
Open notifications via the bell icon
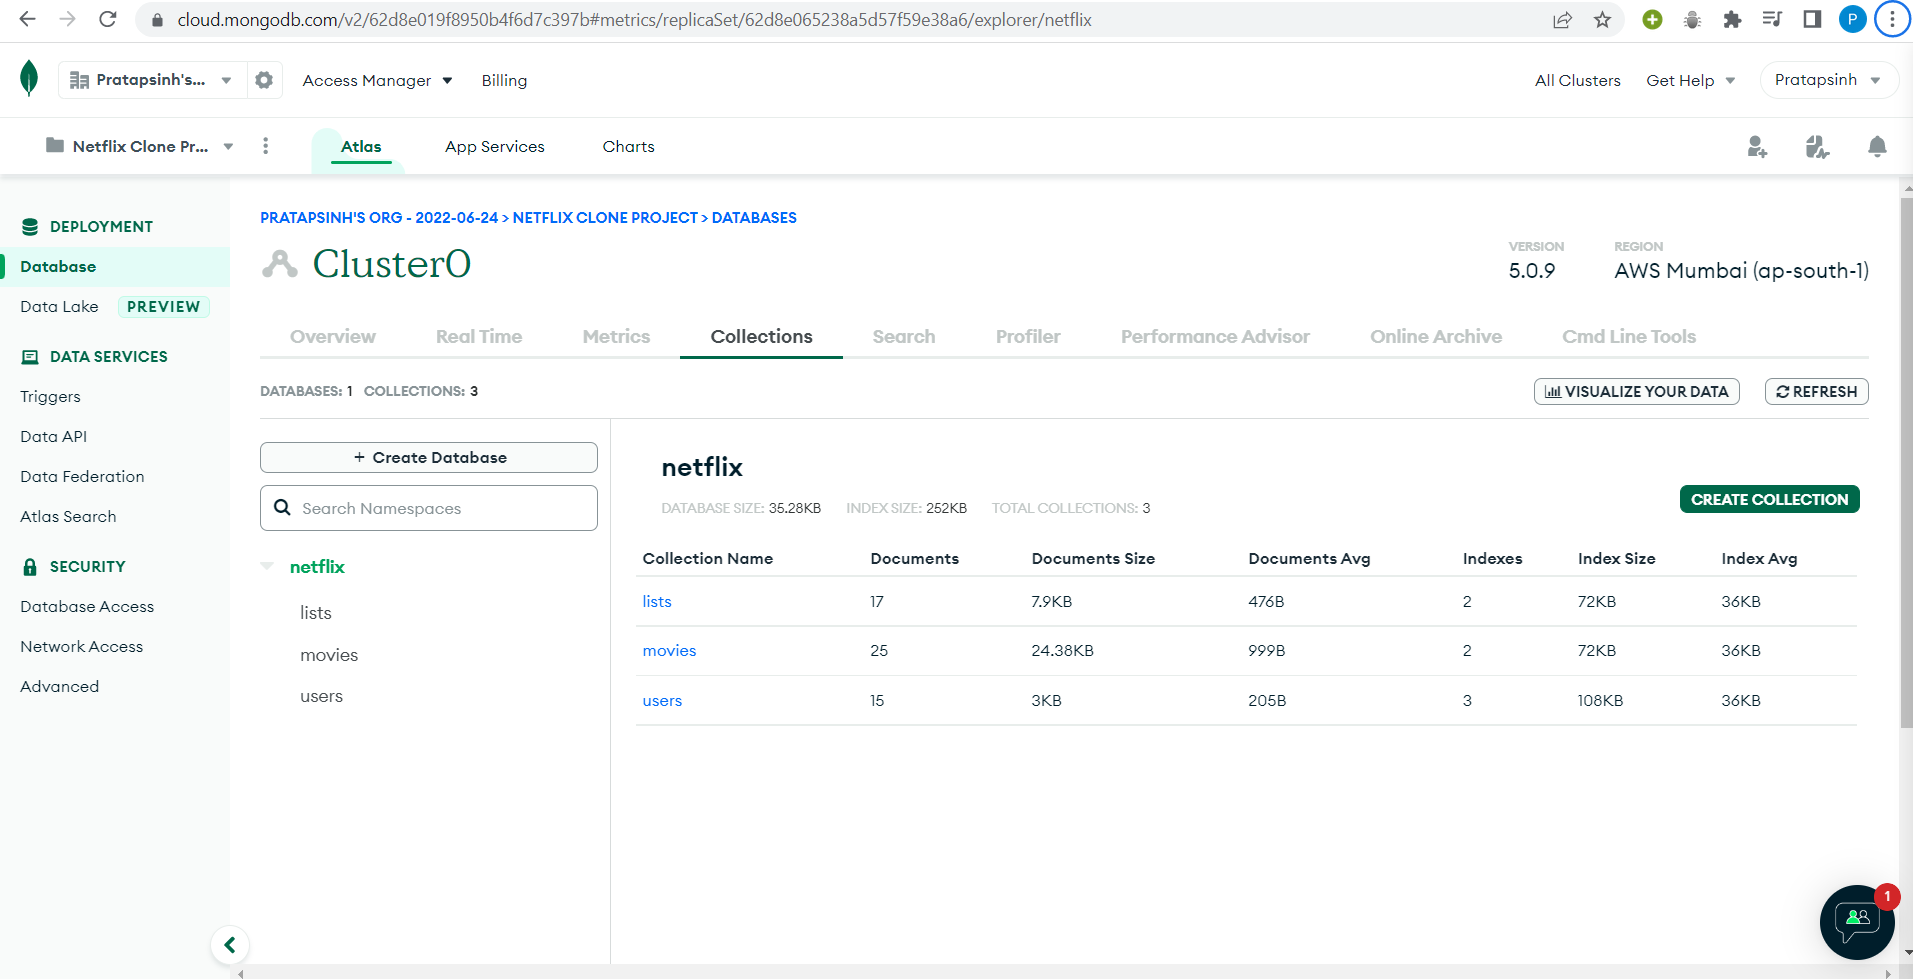coord(1878,146)
